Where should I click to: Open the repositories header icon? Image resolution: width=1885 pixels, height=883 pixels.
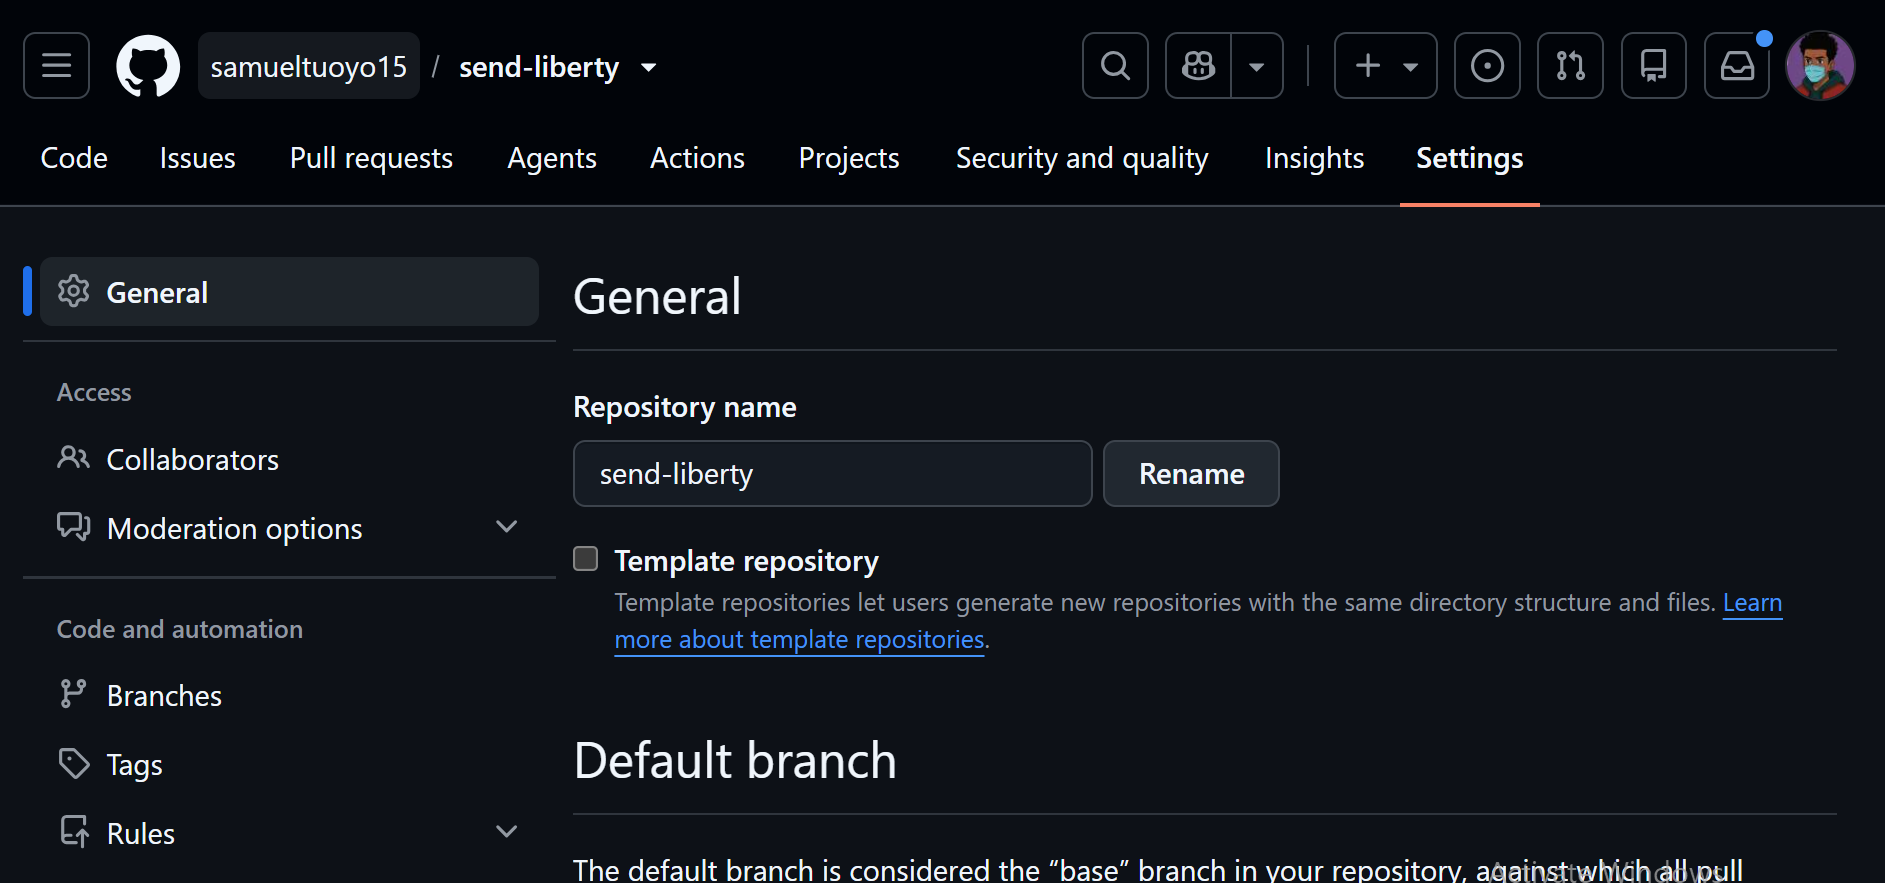click(1653, 66)
